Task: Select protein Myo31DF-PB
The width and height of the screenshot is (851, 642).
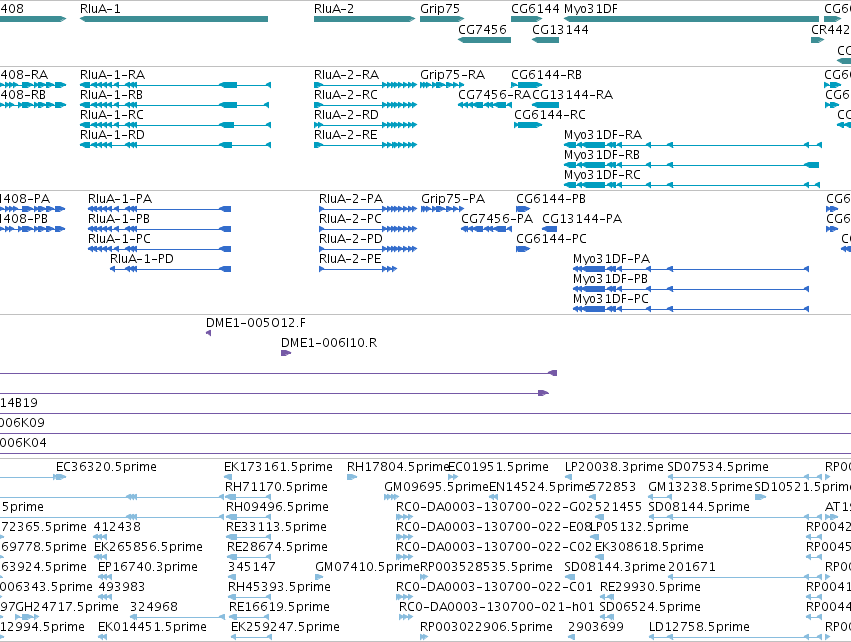Action: tap(611, 279)
